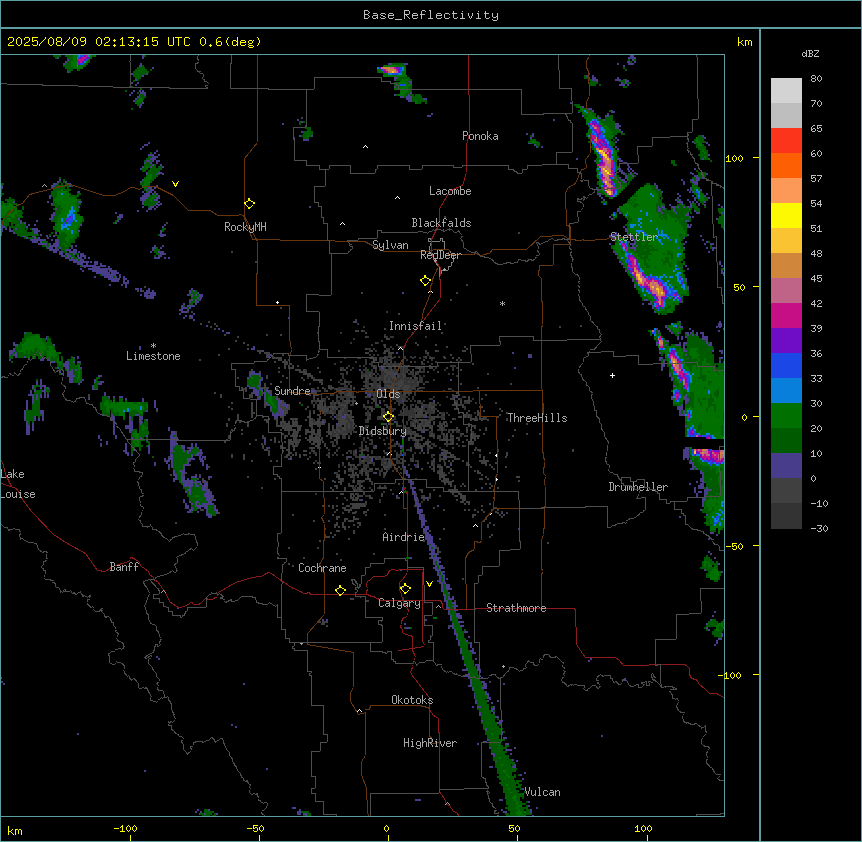The width and height of the screenshot is (862, 842).
Task: Click the Calgary city label
Action: tap(399, 603)
